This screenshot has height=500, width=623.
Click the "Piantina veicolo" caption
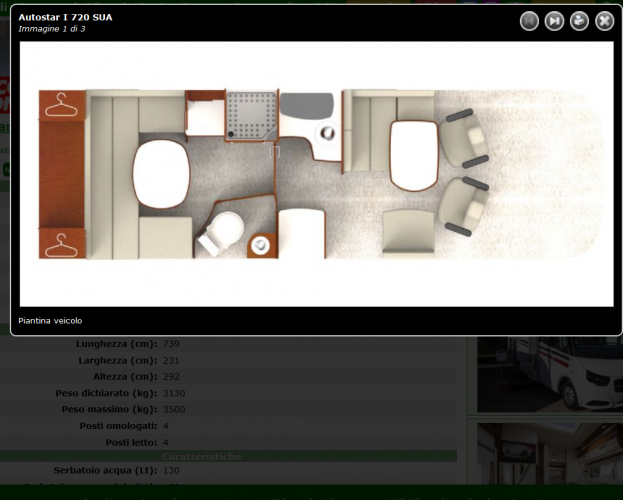click(50, 321)
